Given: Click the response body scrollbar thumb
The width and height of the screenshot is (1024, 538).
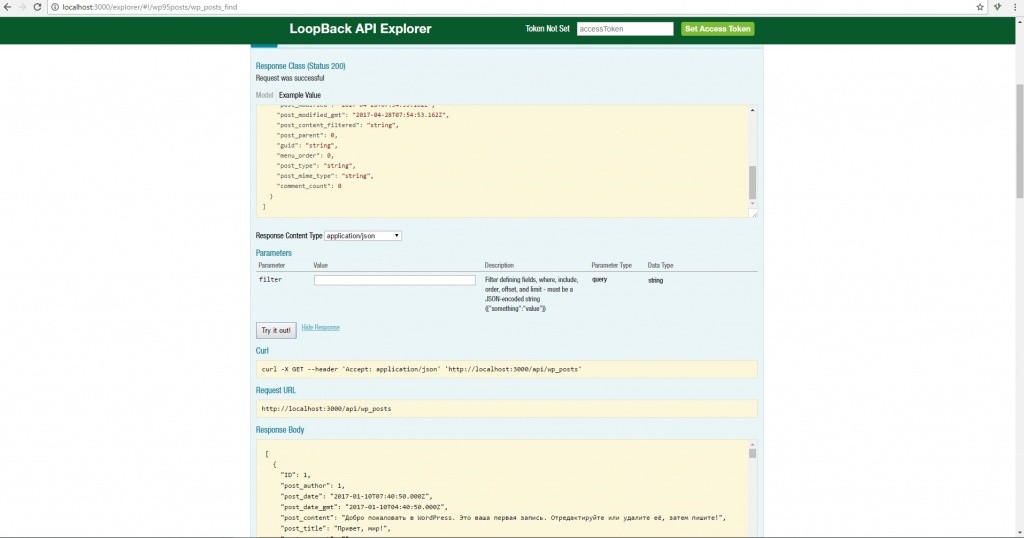Looking at the screenshot, I should click(x=752, y=453).
